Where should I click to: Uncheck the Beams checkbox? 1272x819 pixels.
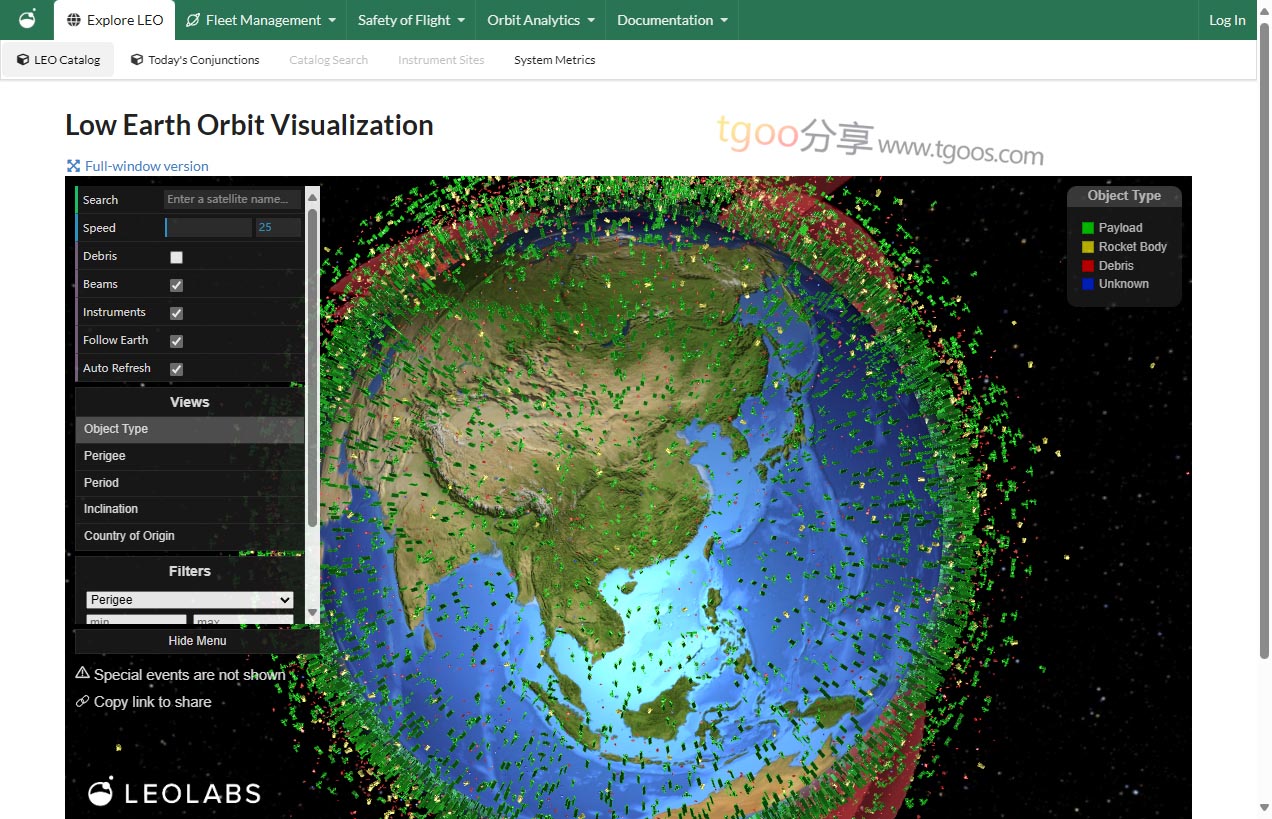(x=177, y=285)
